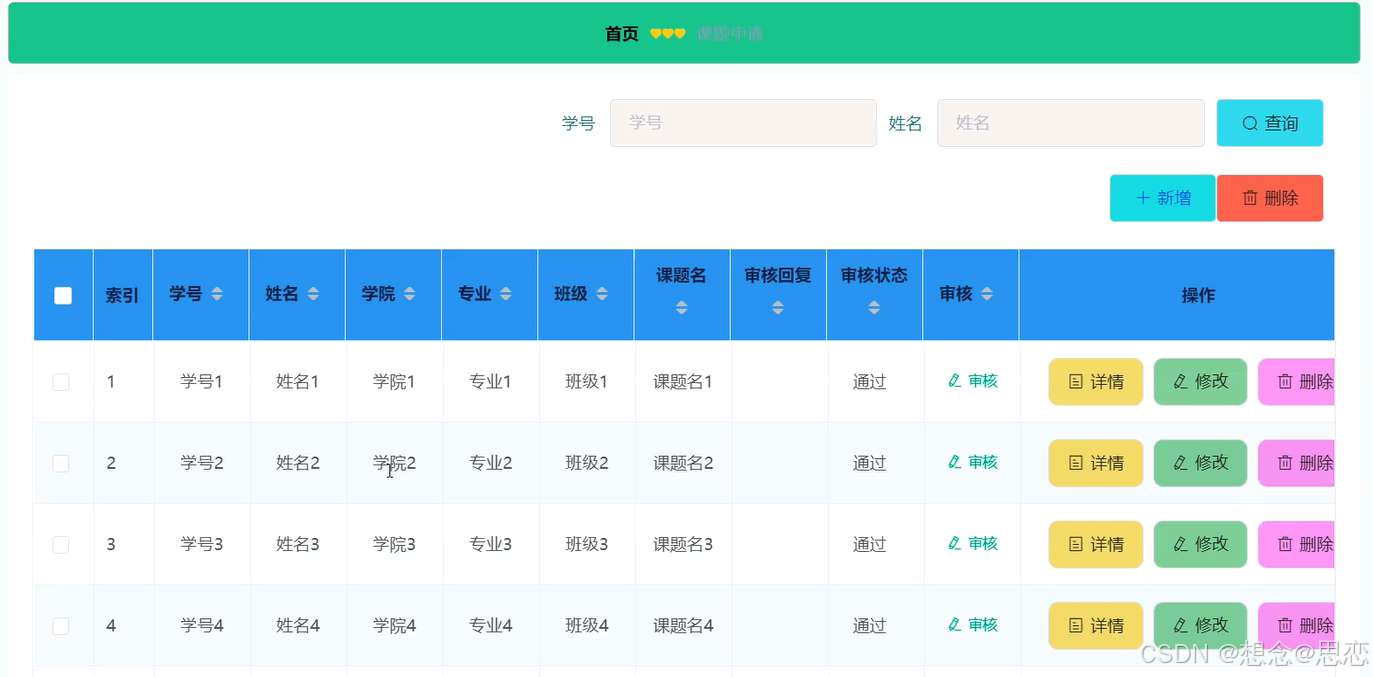Click 修改 for row 学号3
Viewport: 1373px width, 677px height.
click(x=1200, y=544)
